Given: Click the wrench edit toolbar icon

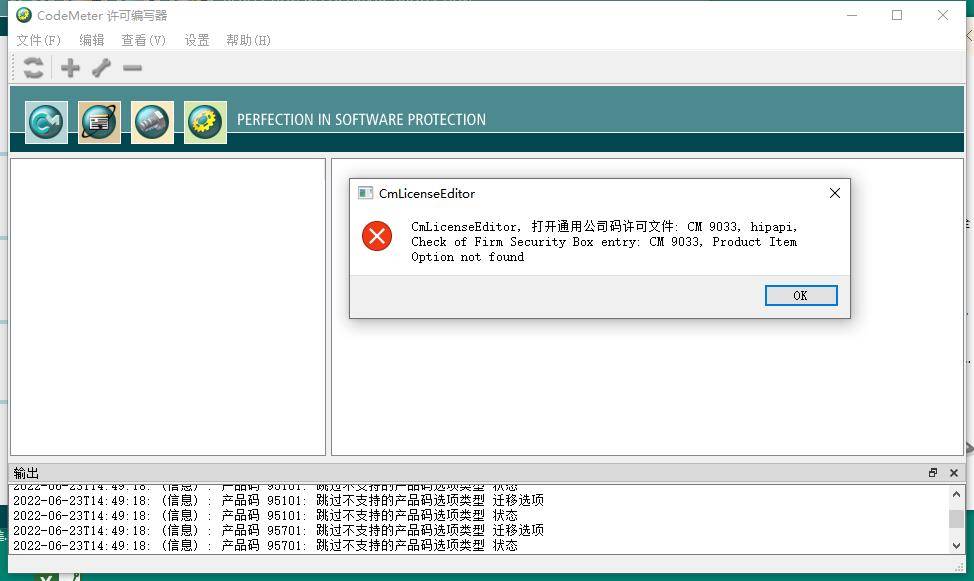Looking at the screenshot, I should click(x=101, y=68).
